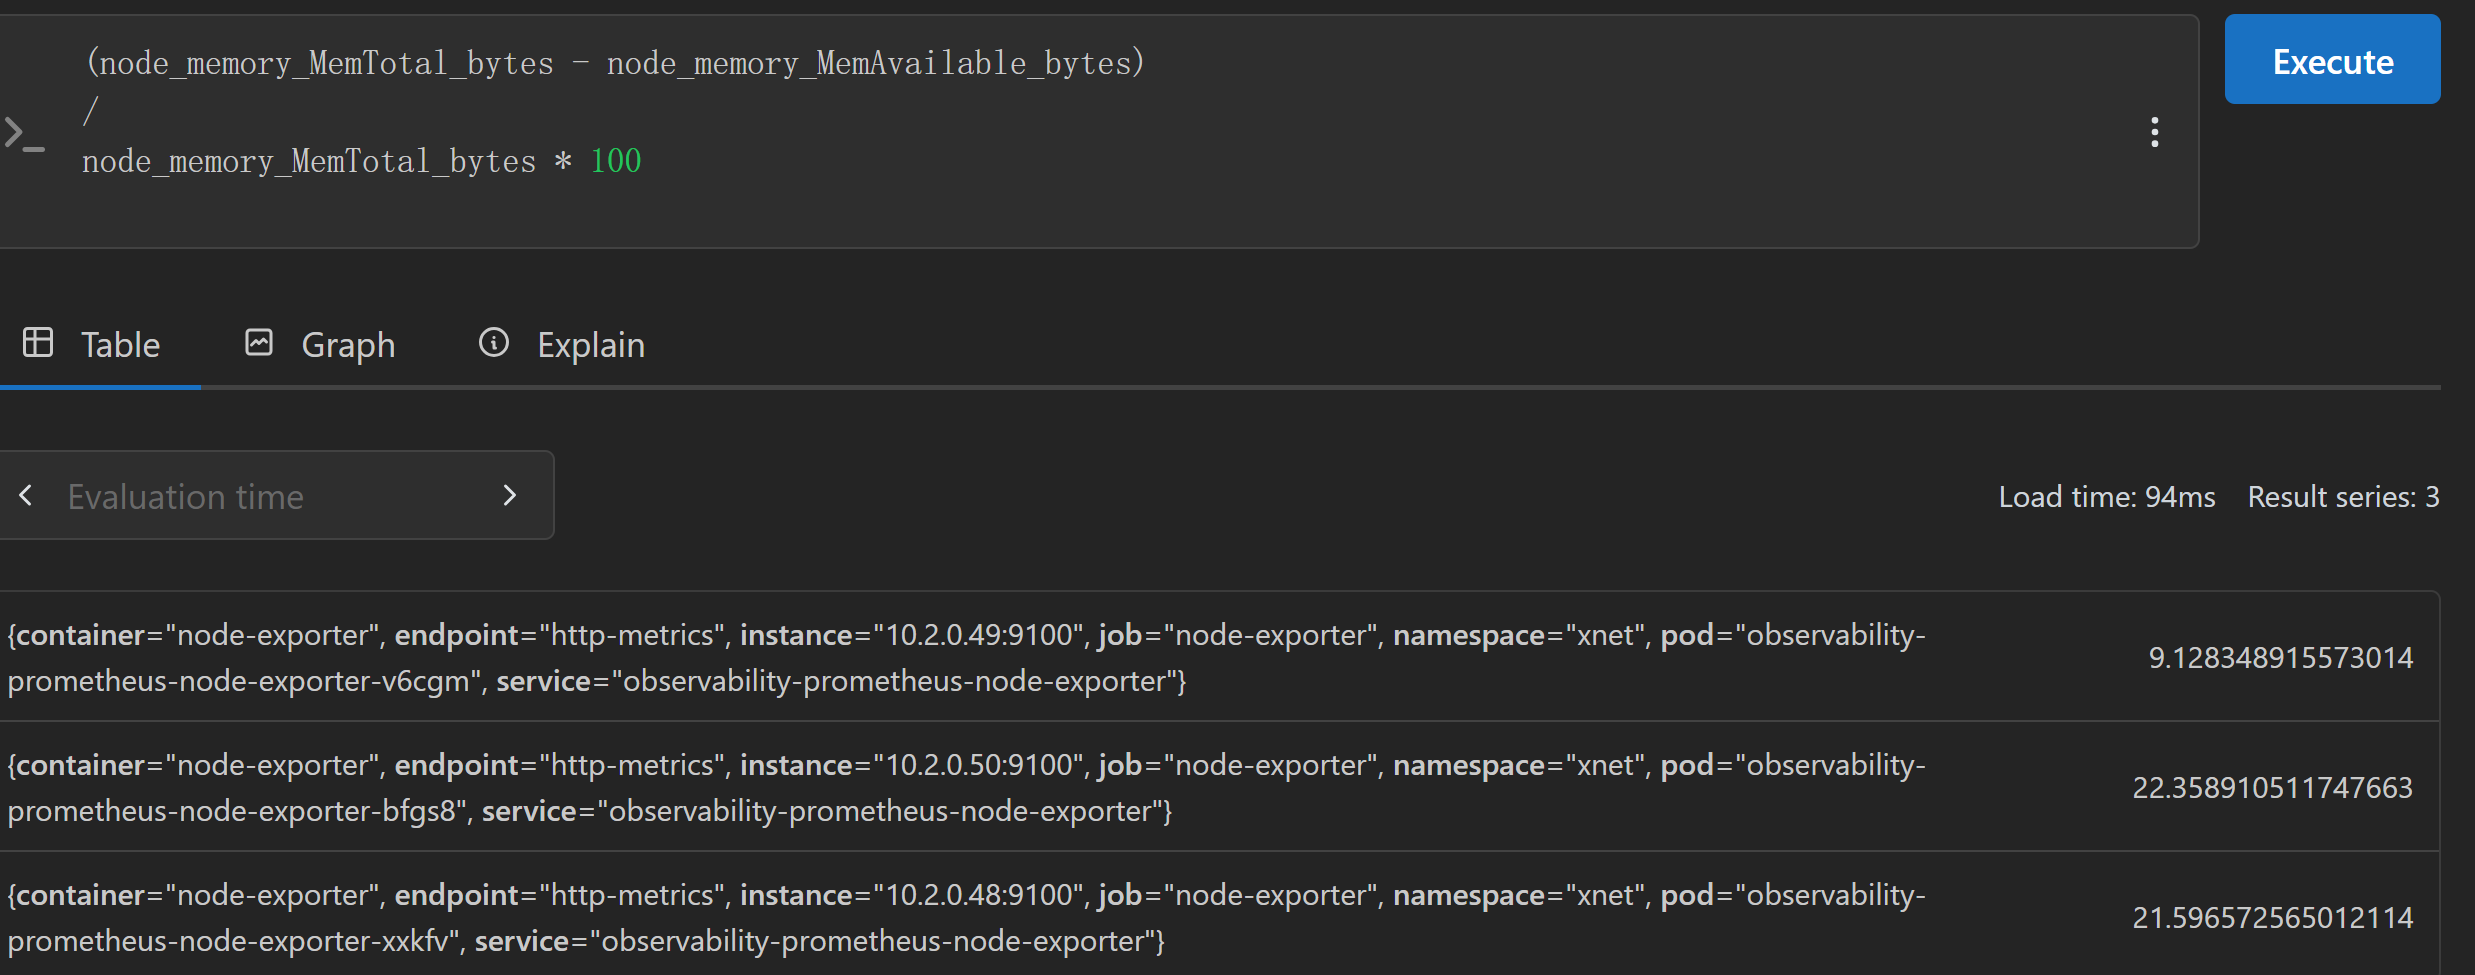This screenshot has height=975, width=2475.
Task: Select the 10.2.0.48:9100 instance result row
Action: point(1218,917)
